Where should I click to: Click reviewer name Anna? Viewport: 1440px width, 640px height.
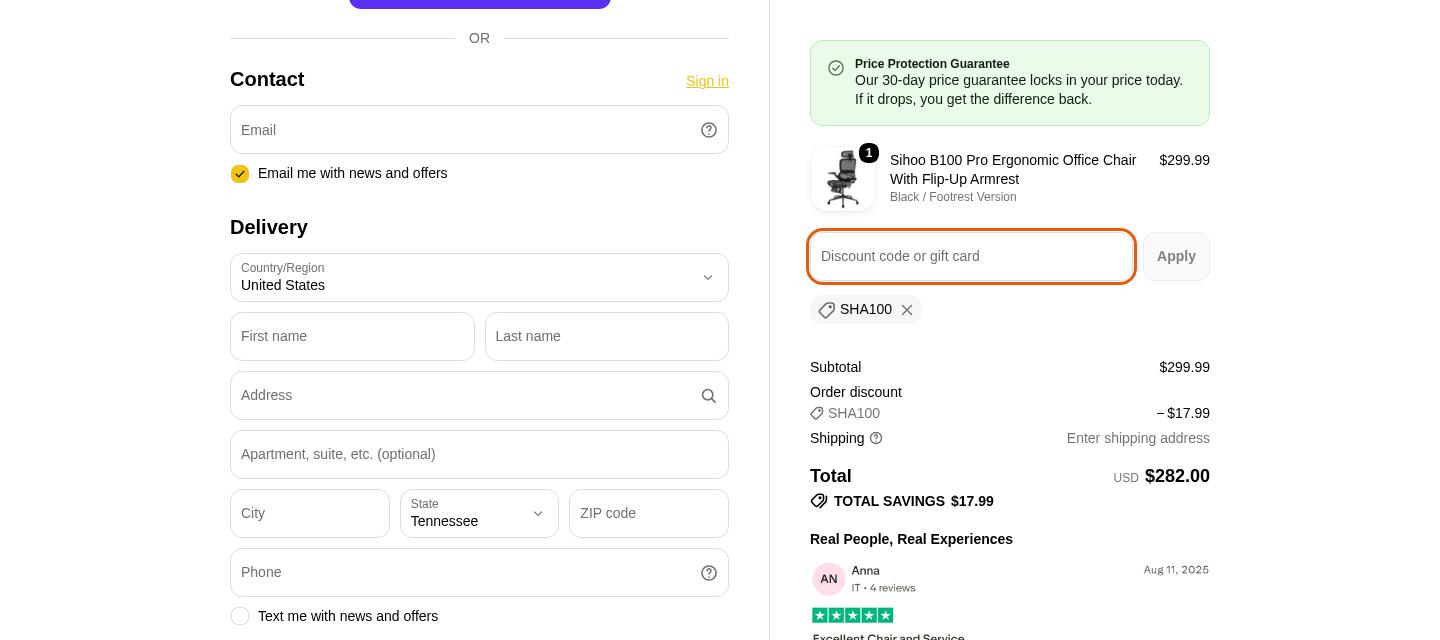pos(866,571)
